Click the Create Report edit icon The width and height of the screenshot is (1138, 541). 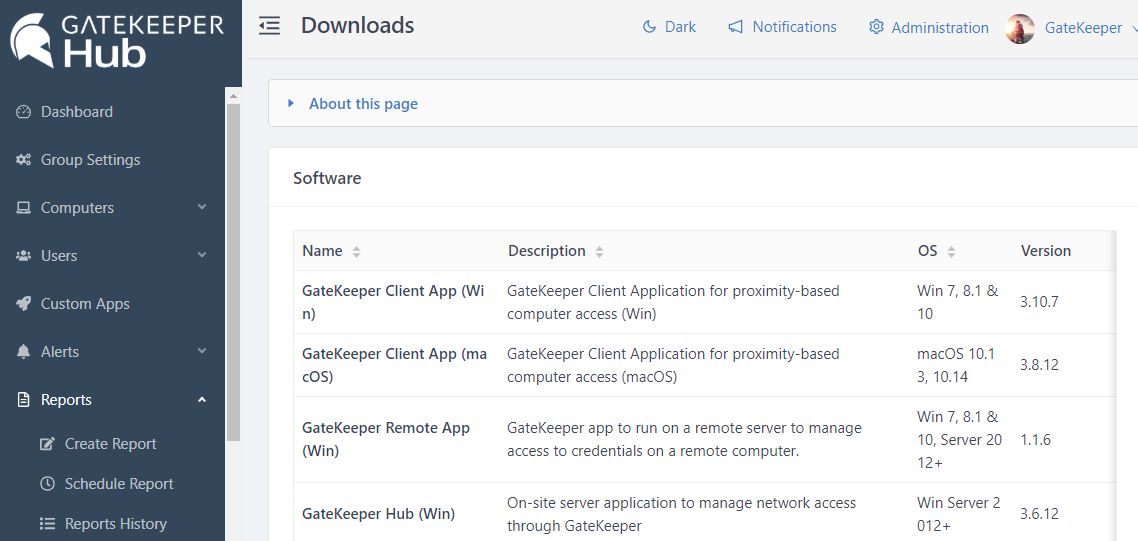point(47,444)
